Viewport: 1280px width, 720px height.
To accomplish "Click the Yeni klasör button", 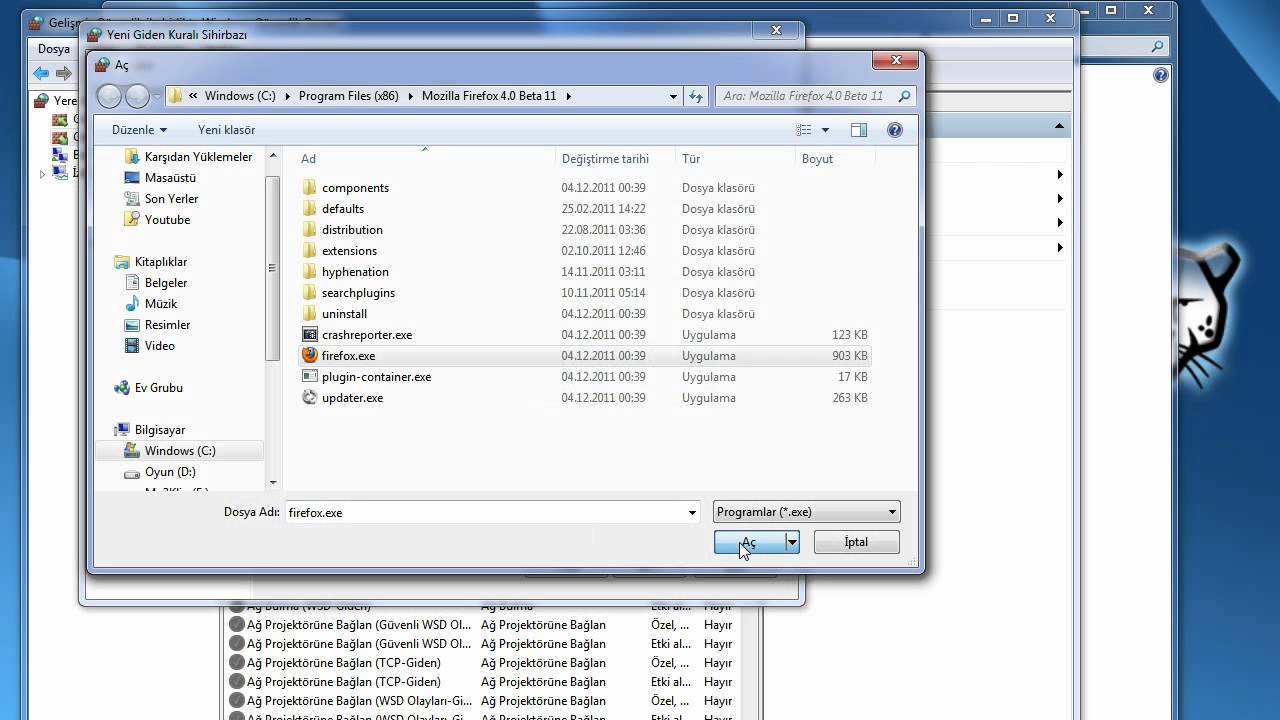I will coord(226,130).
